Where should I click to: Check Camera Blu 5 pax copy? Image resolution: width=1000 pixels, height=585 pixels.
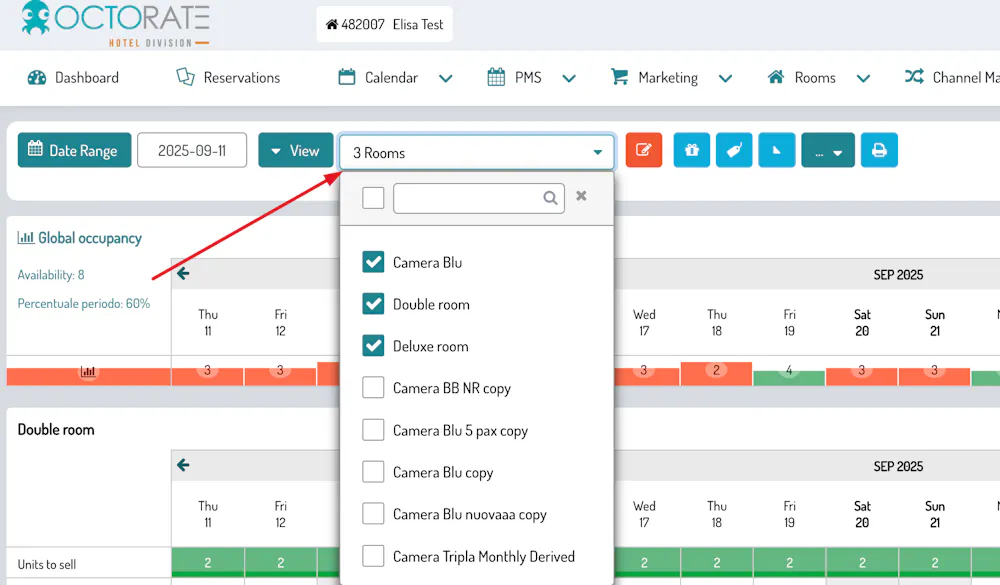373,430
